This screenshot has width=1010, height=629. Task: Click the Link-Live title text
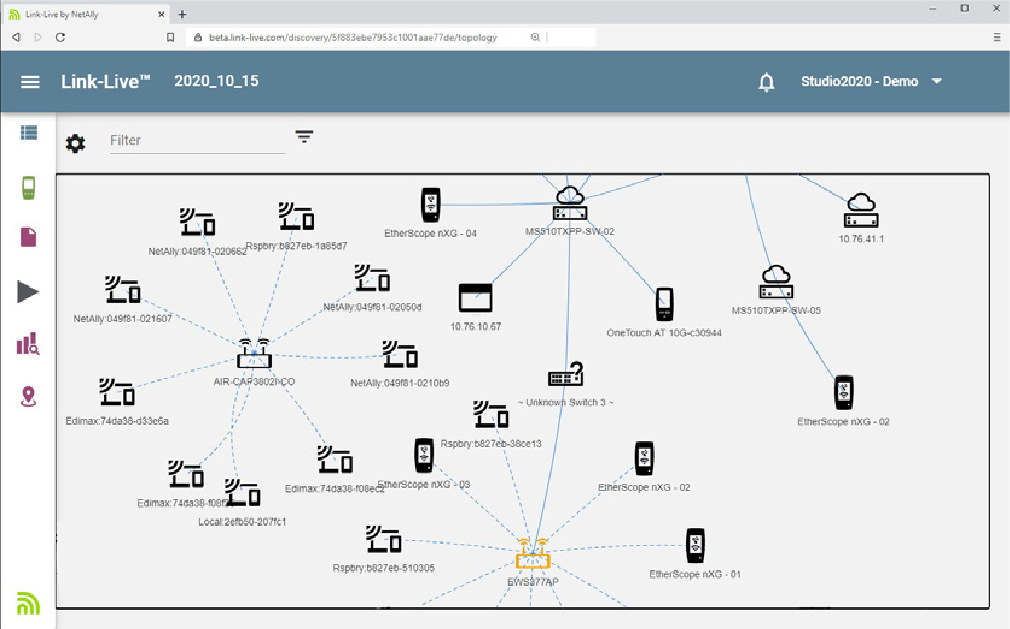tap(105, 82)
